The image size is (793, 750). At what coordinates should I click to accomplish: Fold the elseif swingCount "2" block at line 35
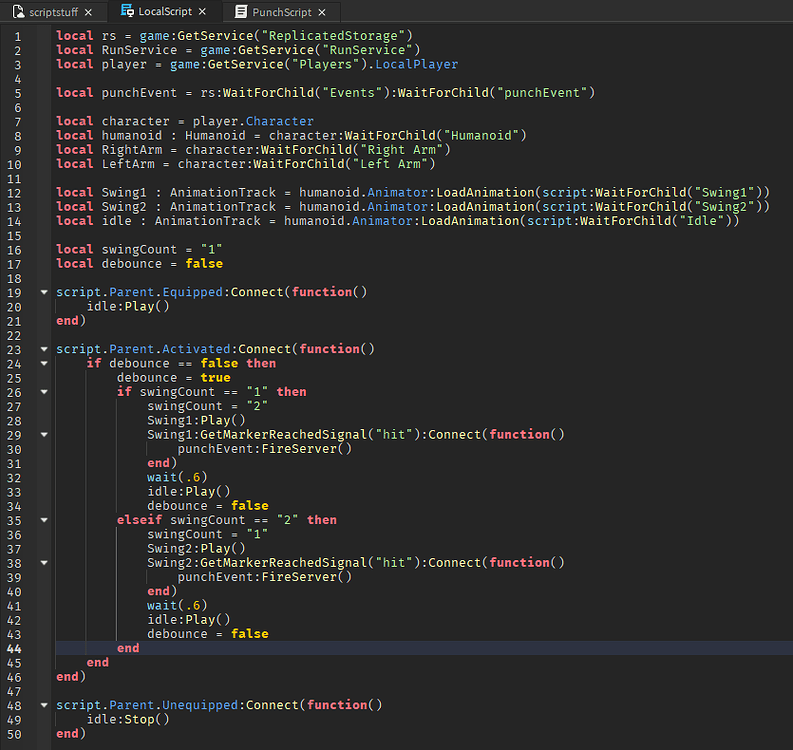pos(44,520)
